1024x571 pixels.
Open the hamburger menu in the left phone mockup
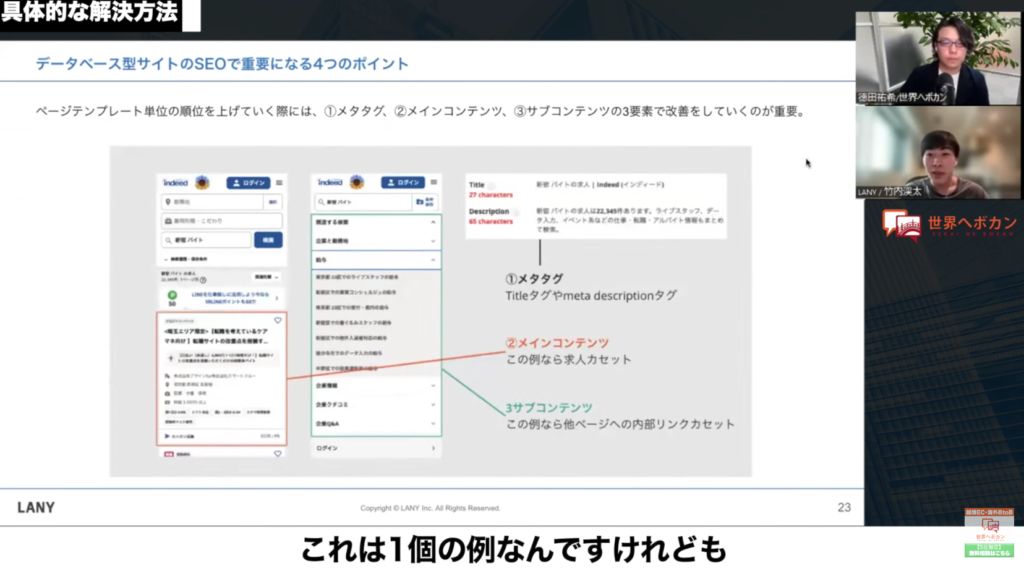tap(280, 183)
